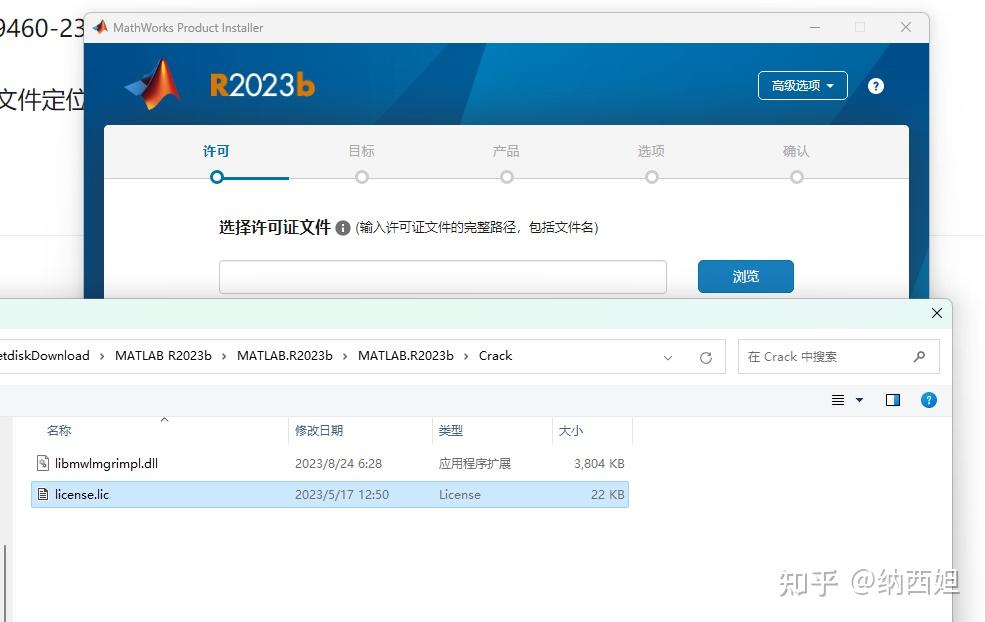Image resolution: width=985 pixels, height=622 pixels.
Task: Click the 3,804 KB size cell
Action: (599, 464)
